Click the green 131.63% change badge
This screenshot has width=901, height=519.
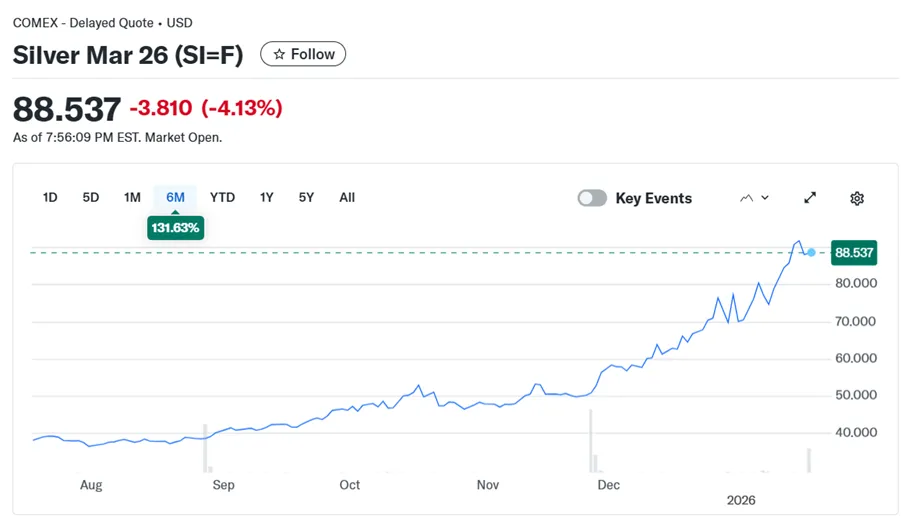pos(175,228)
